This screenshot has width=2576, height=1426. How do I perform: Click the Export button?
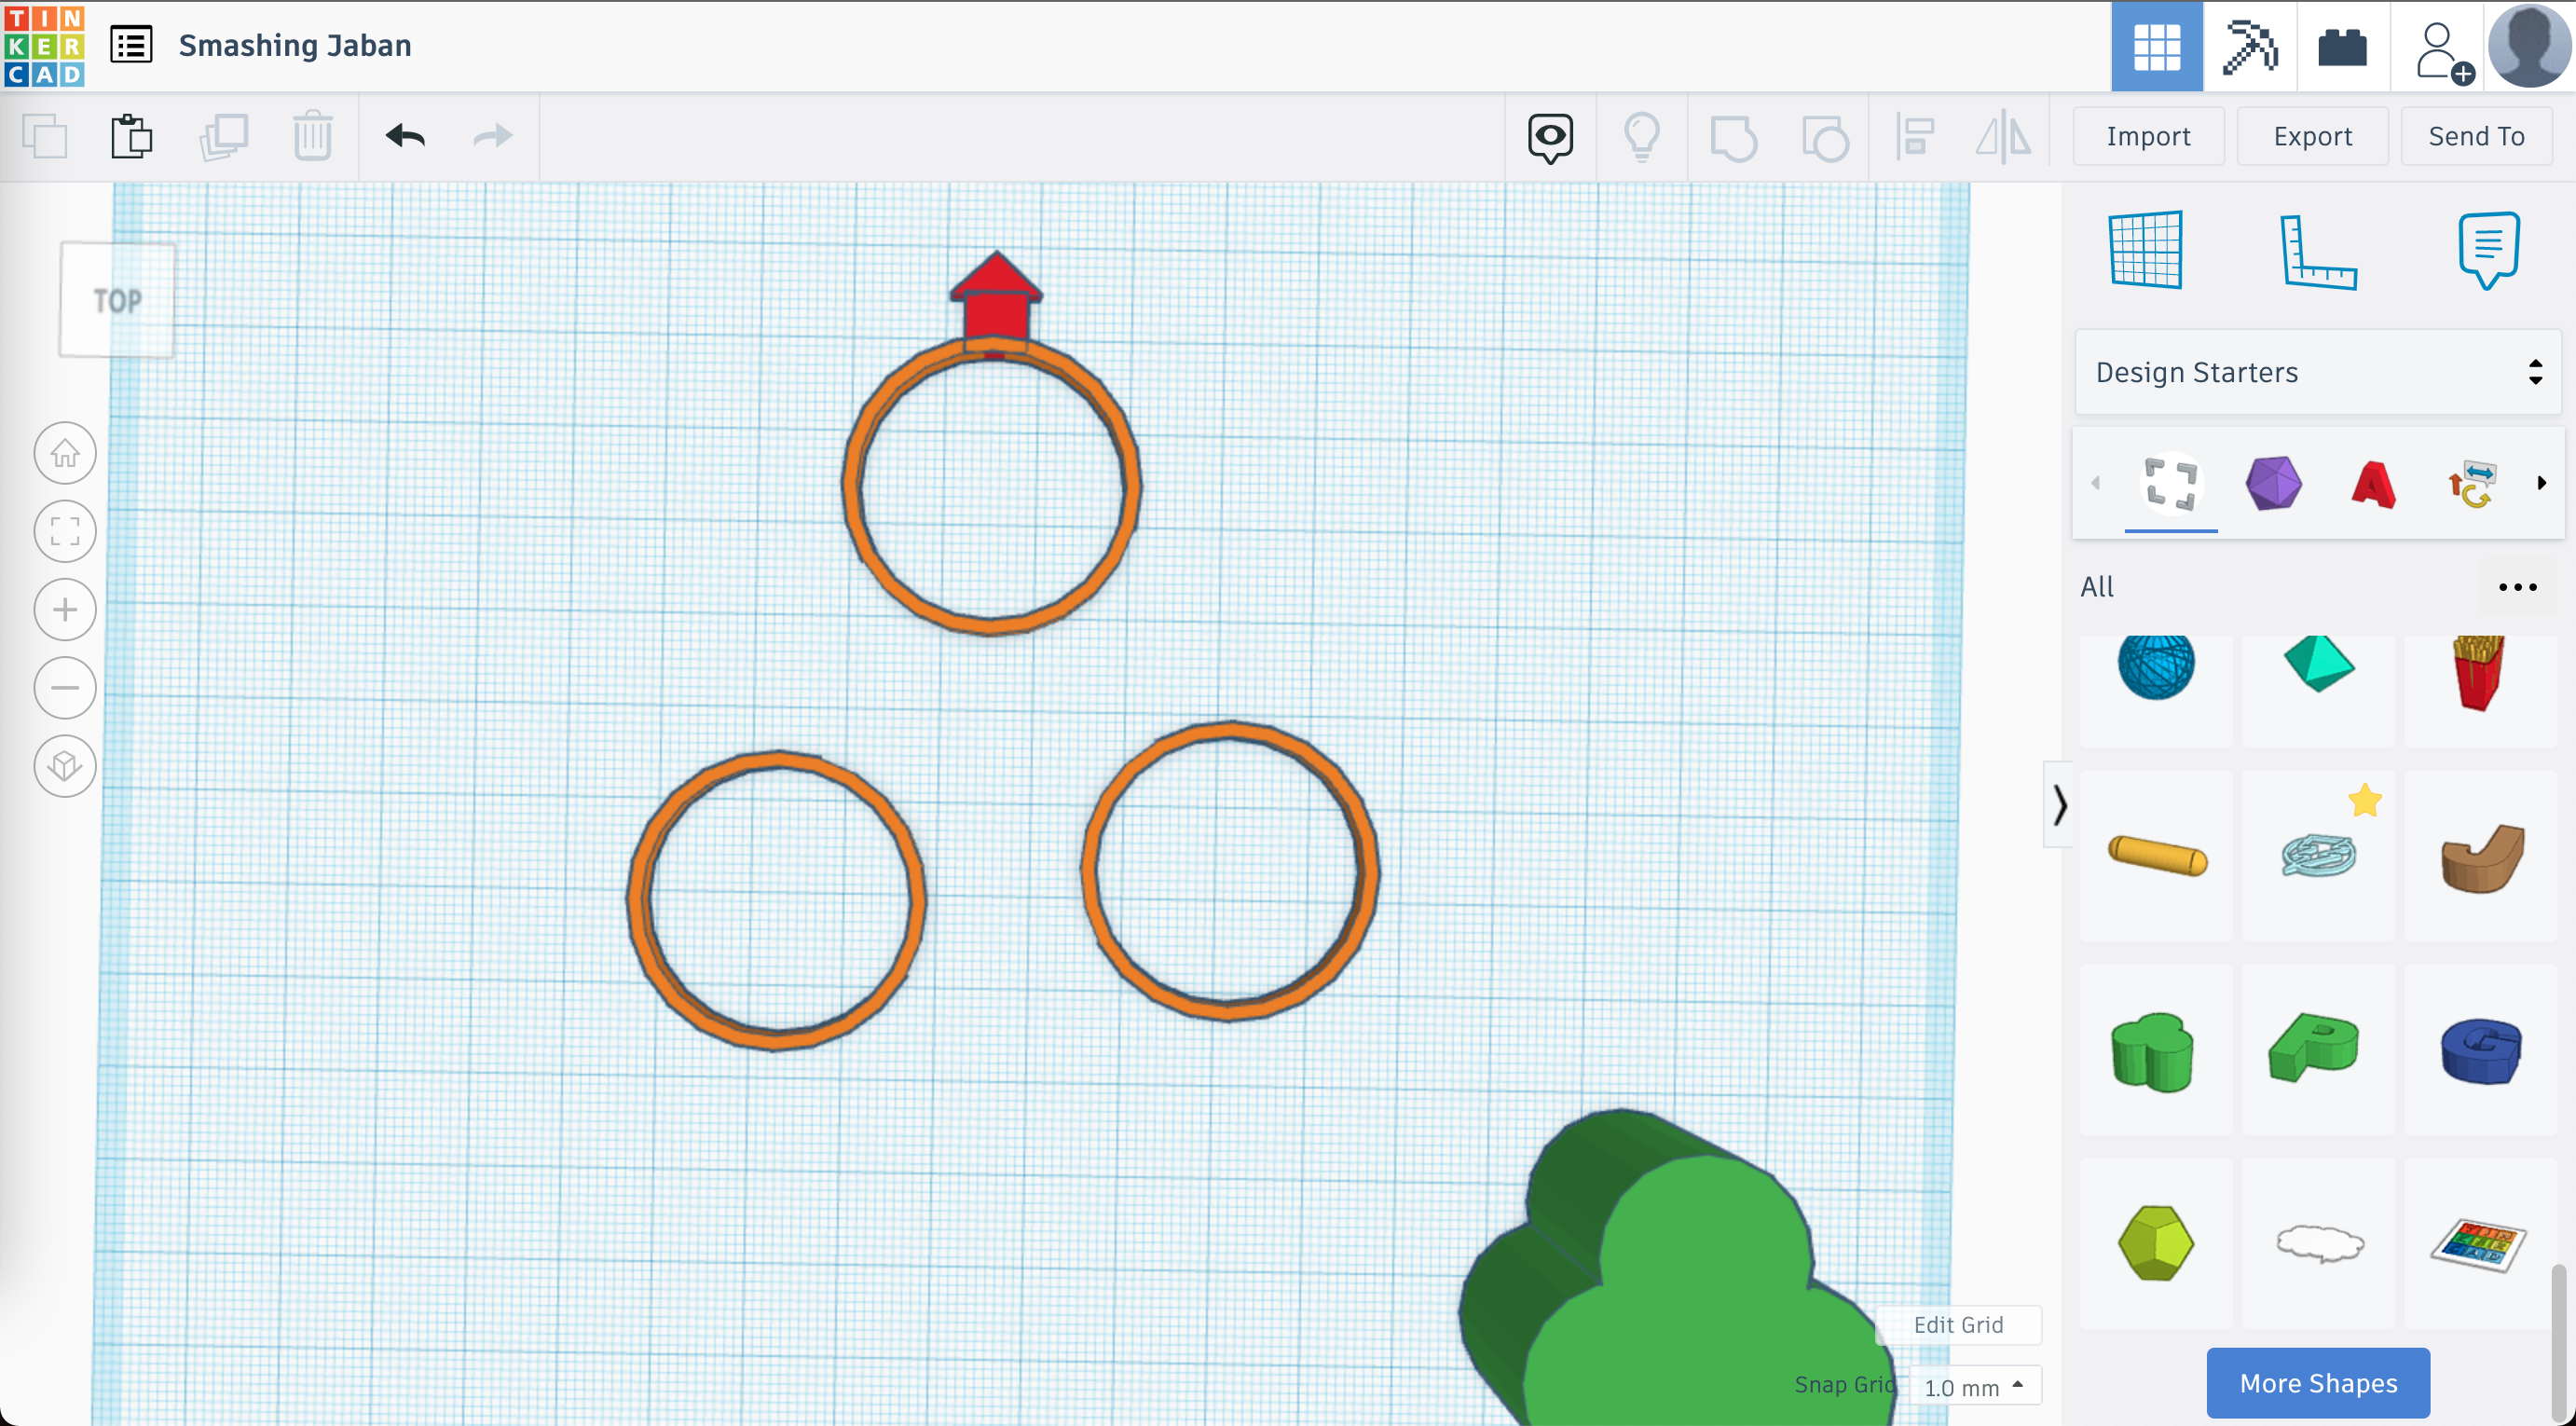2311,136
